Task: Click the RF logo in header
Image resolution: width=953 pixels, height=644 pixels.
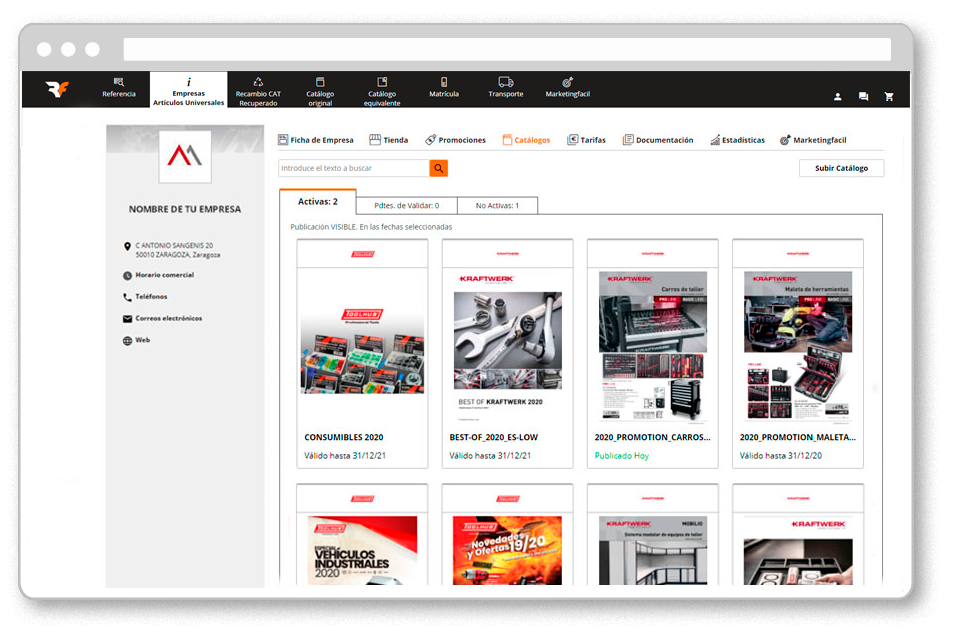Action: pyautogui.click(x=58, y=90)
